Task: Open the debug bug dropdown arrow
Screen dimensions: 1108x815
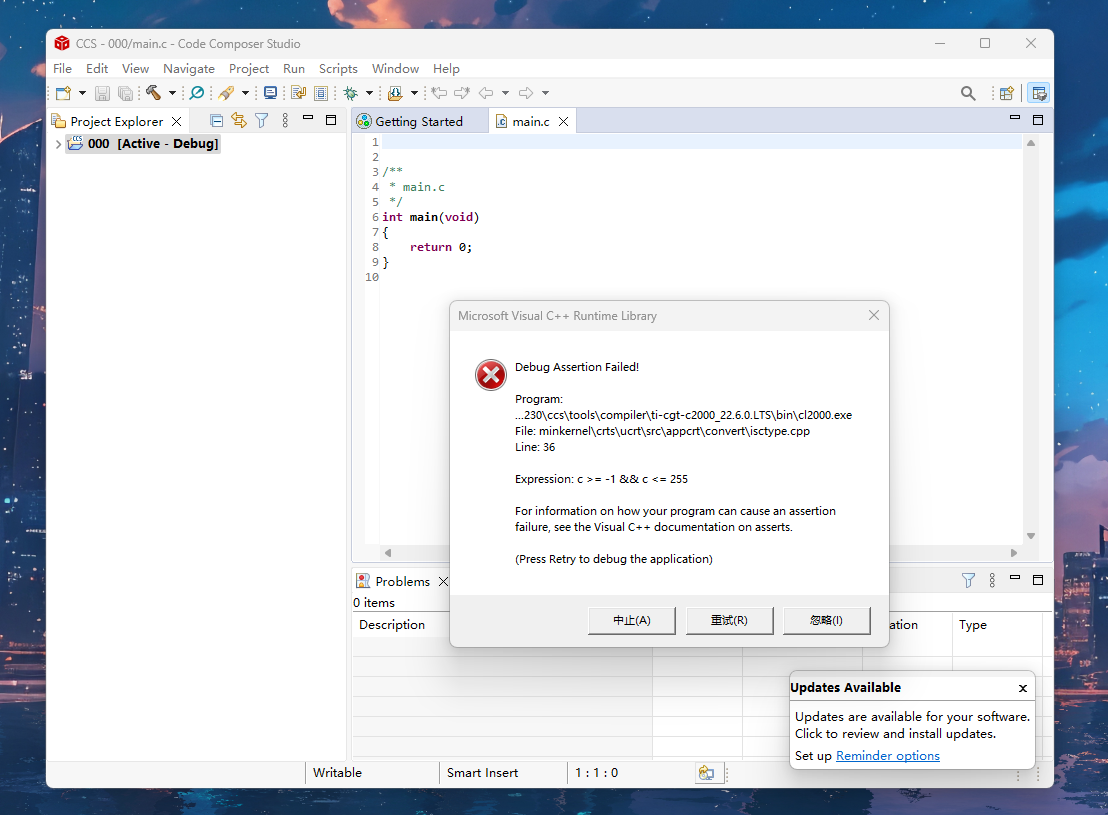Action: (369, 93)
